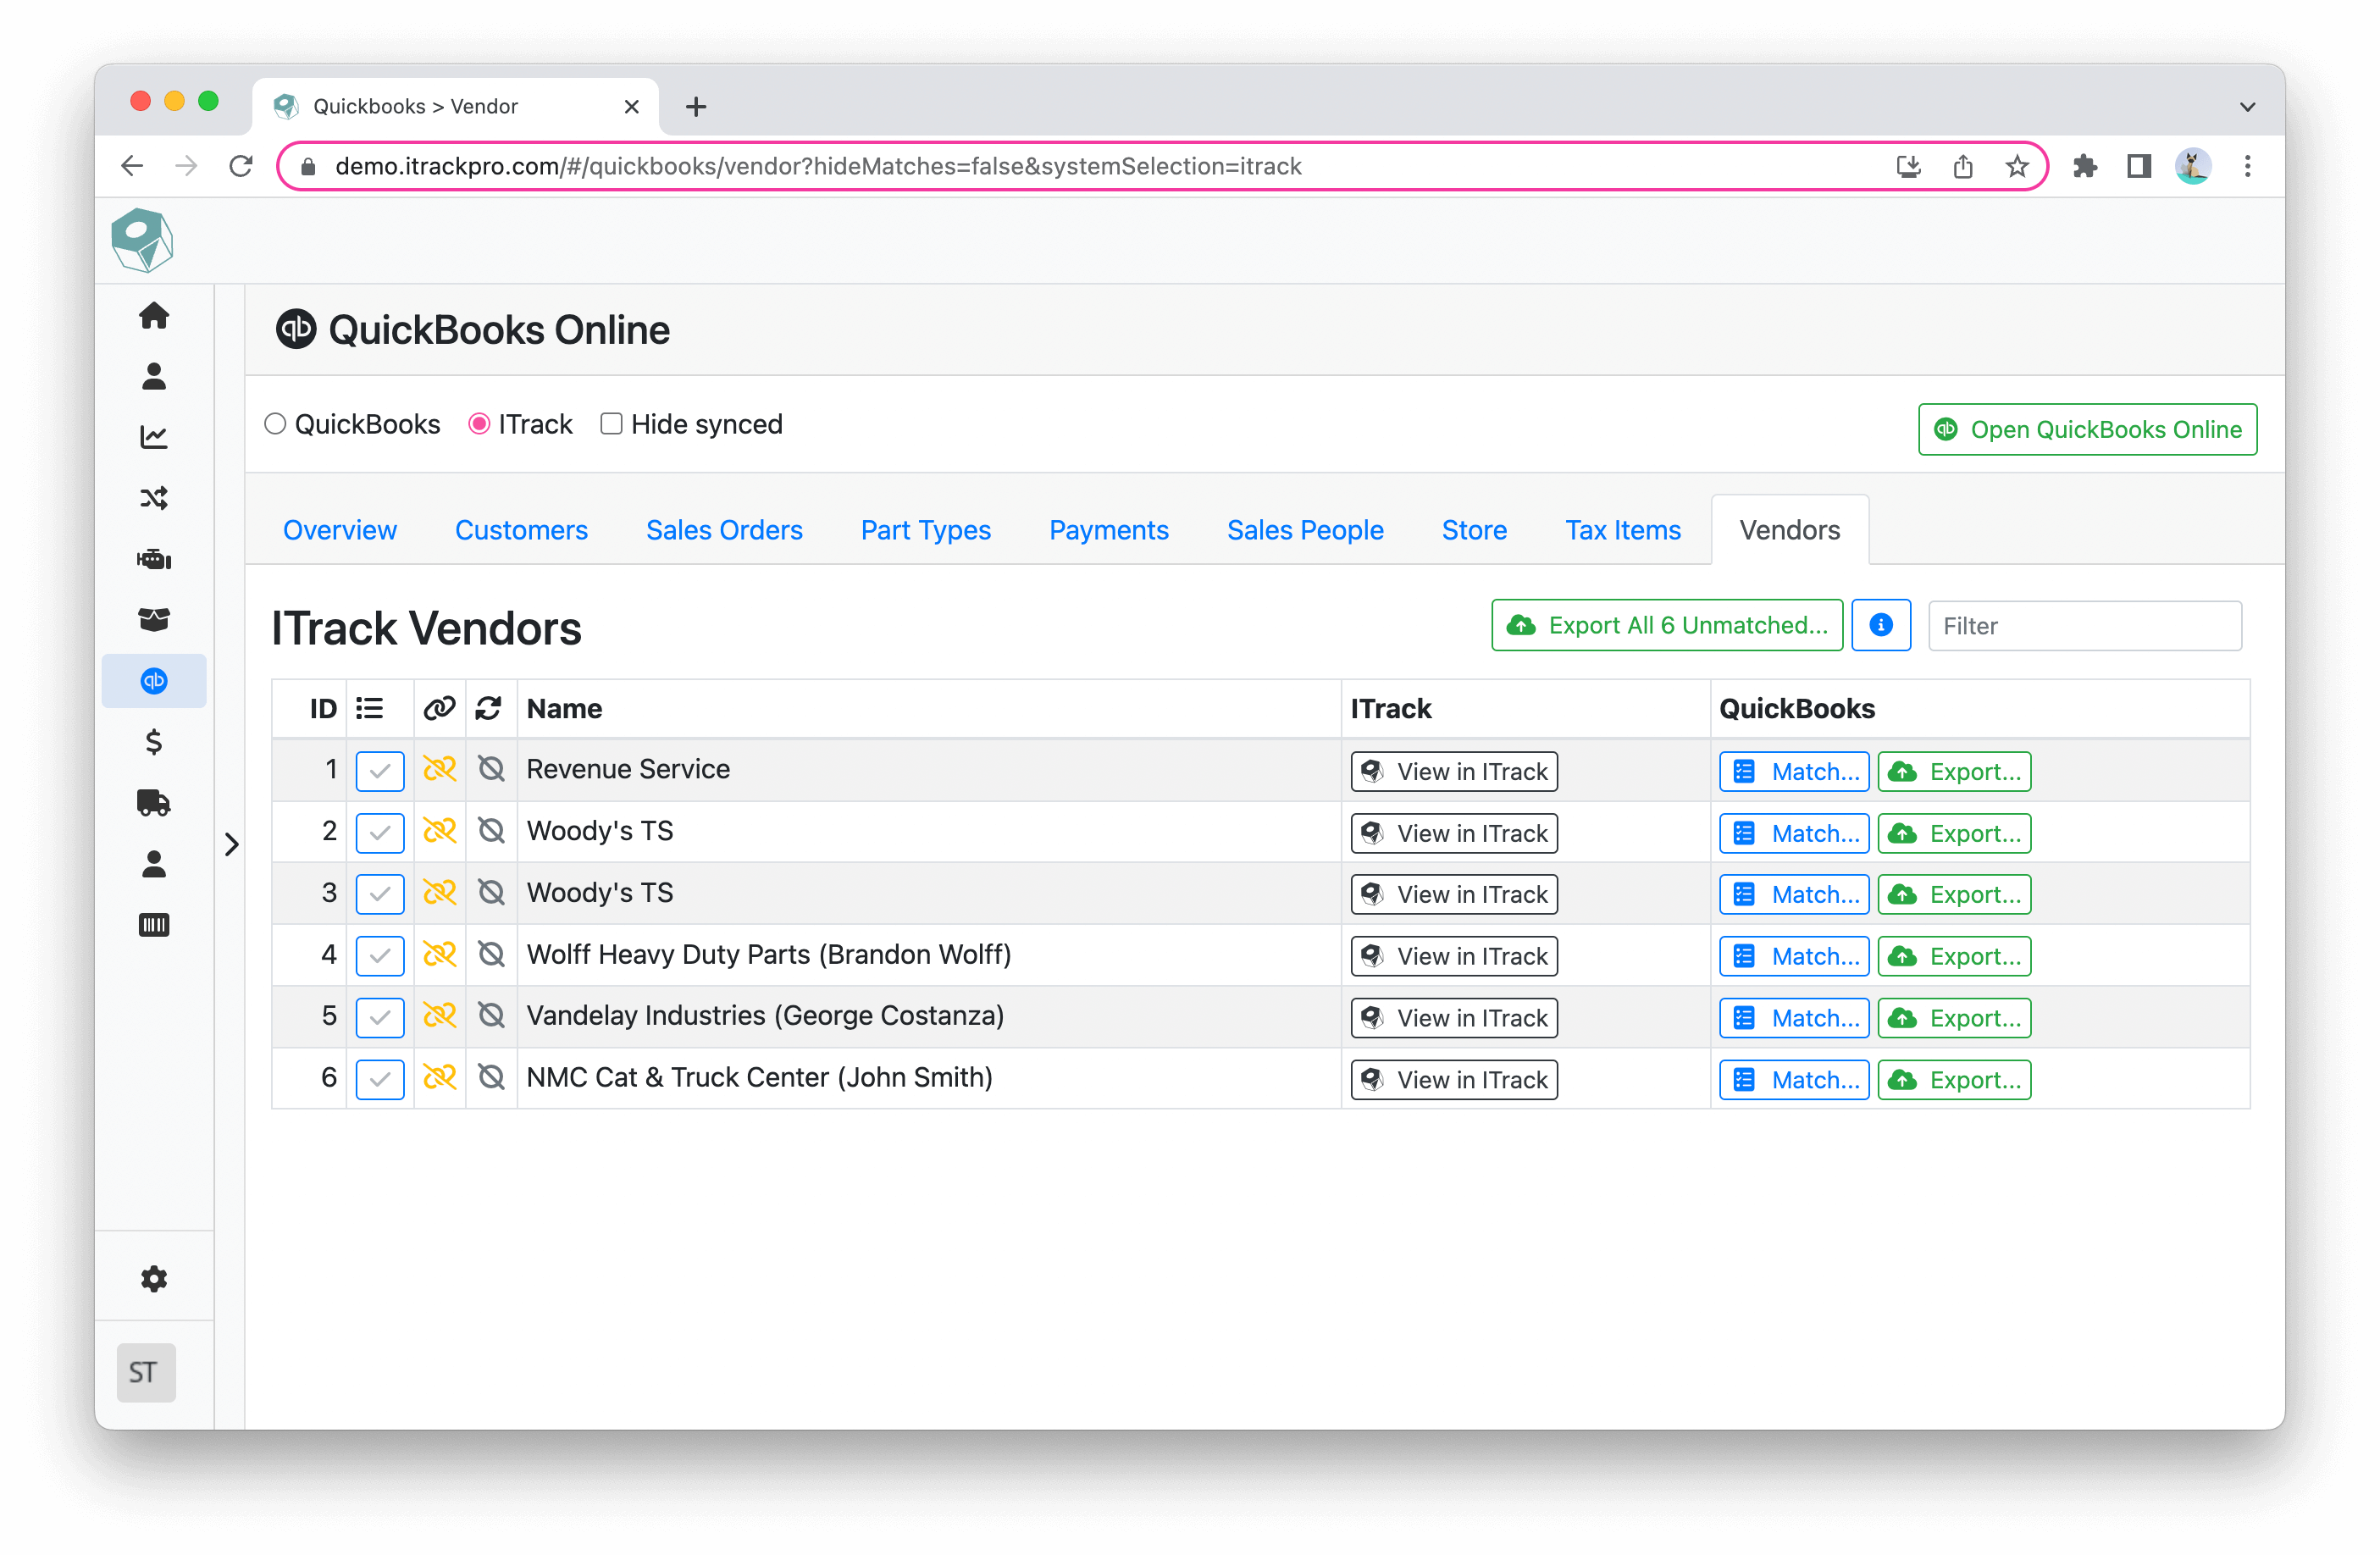2380x1555 pixels.
Task: Open the barcode icon in sidebar
Action: [154, 925]
